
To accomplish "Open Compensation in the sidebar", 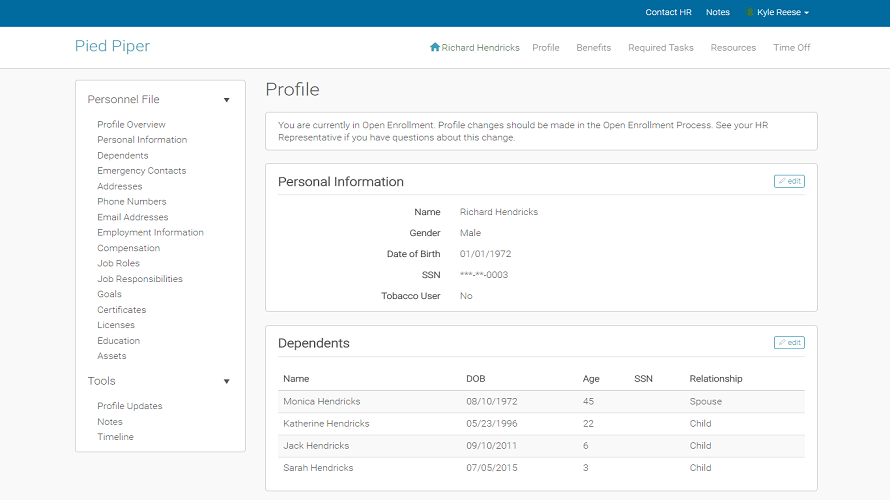I will [128, 248].
